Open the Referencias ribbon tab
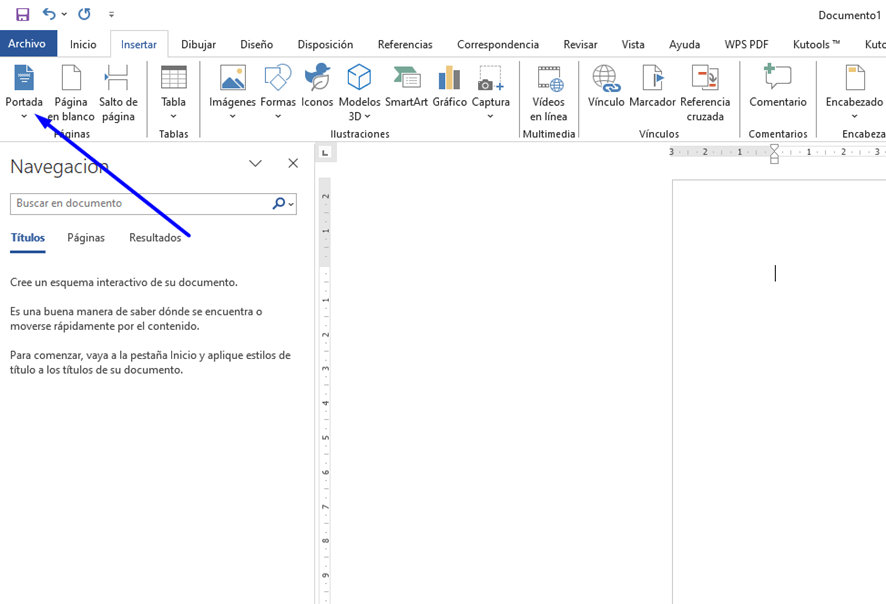 pyautogui.click(x=405, y=44)
